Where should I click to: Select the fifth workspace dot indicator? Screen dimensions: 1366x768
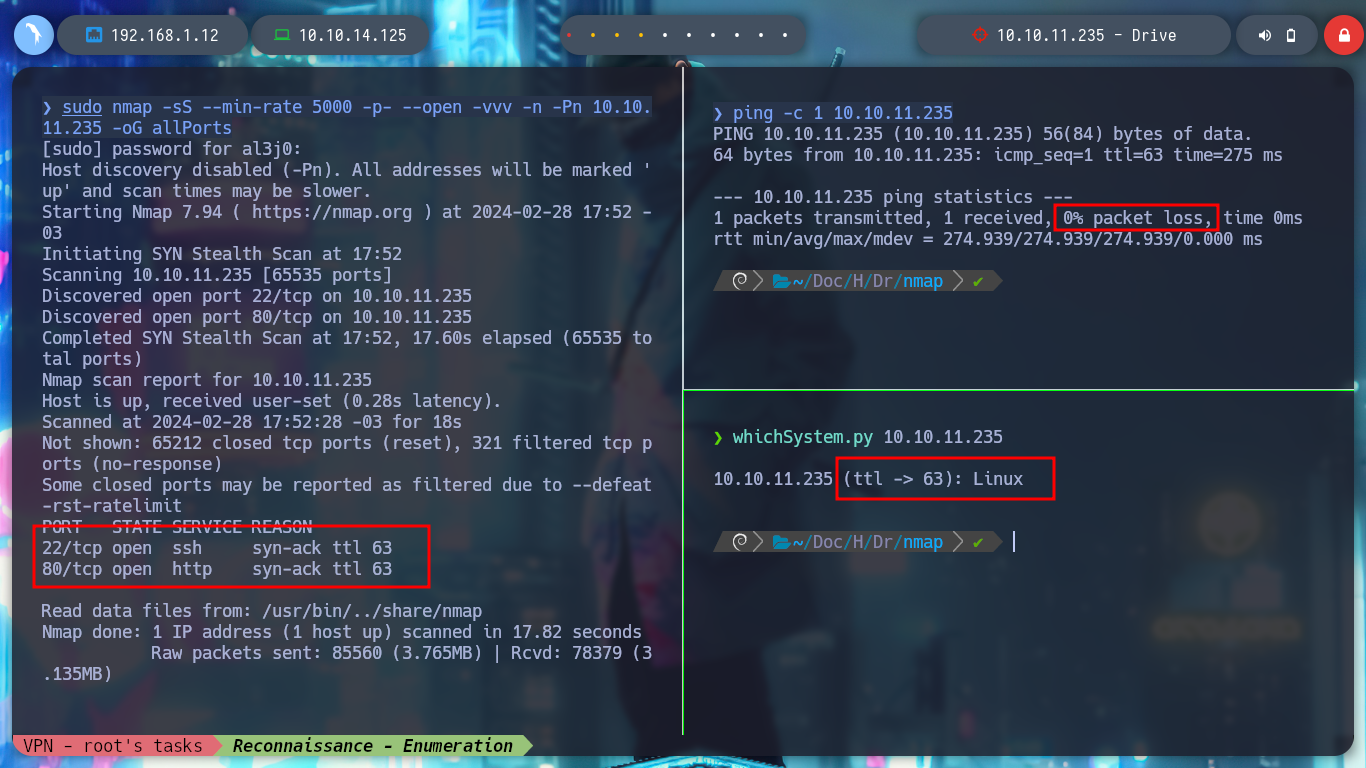tap(665, 36)
